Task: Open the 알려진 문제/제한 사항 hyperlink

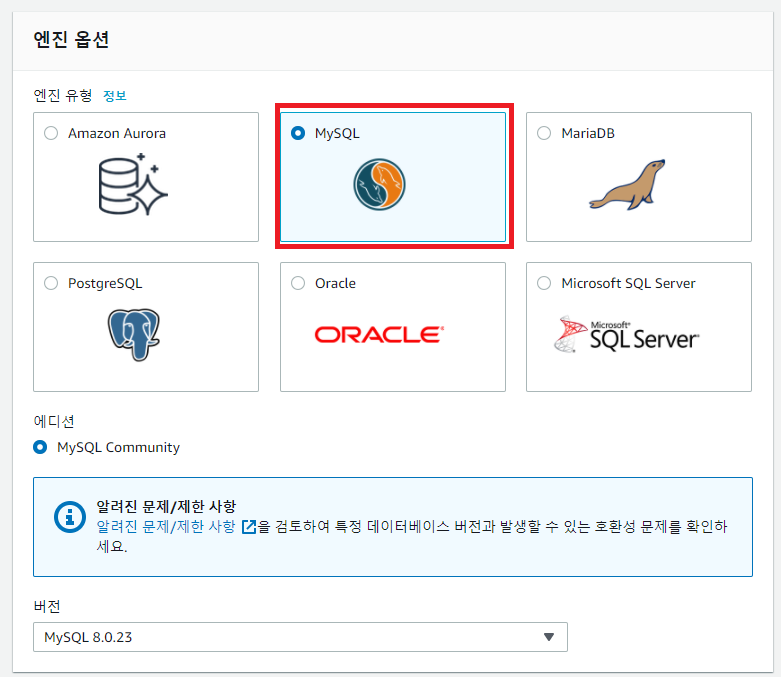Action: 166,527
